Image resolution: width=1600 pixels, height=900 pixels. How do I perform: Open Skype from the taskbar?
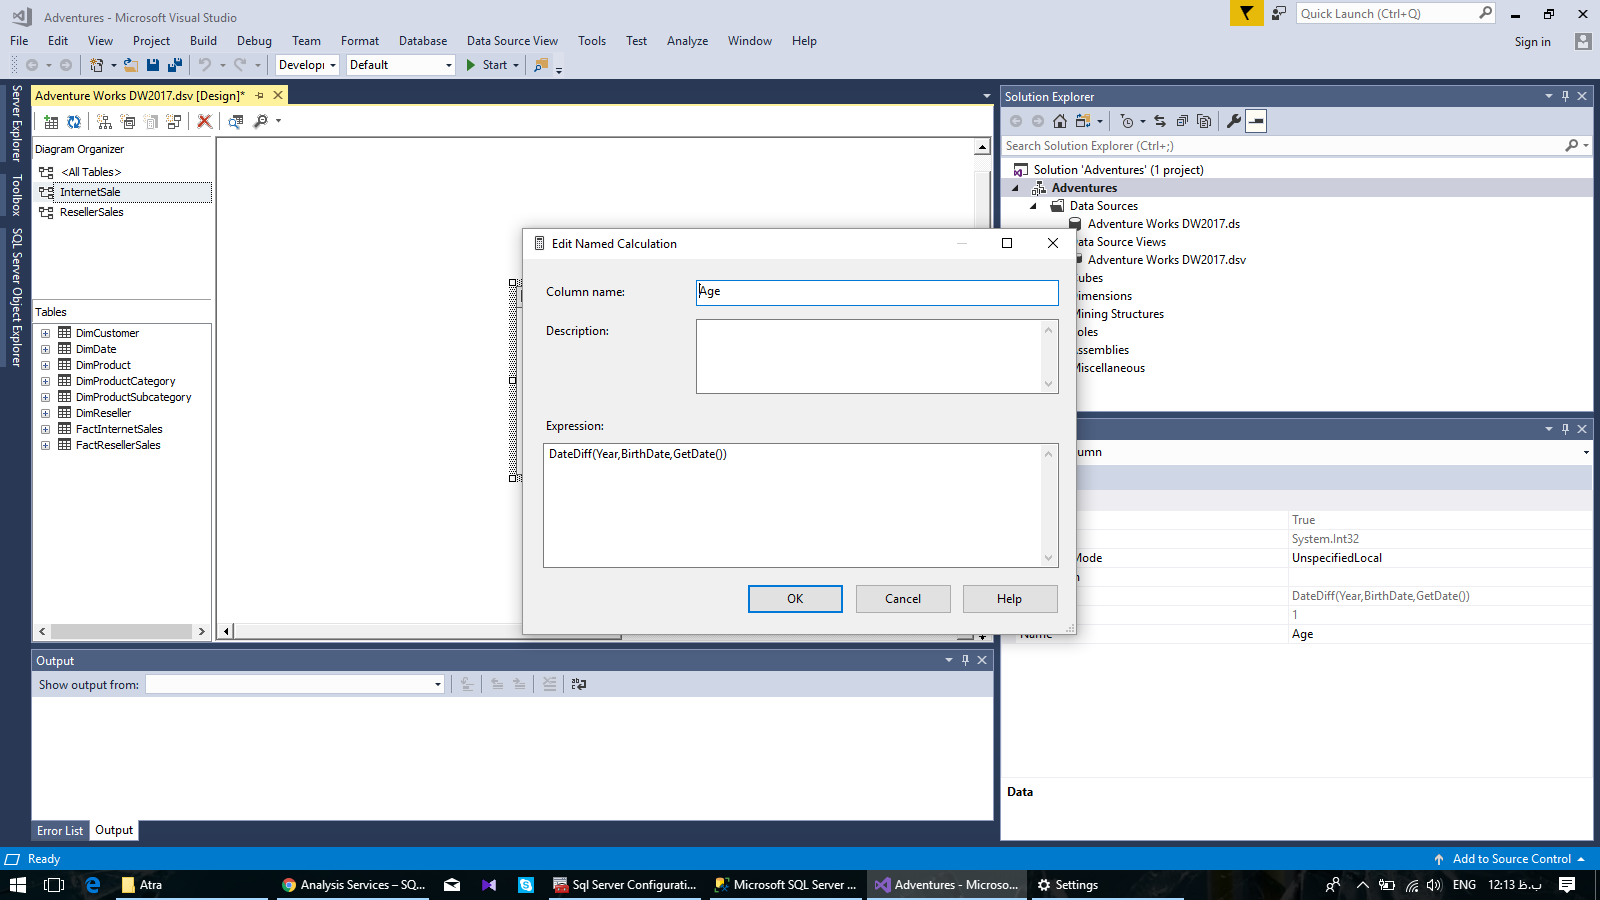coord(525,885)
